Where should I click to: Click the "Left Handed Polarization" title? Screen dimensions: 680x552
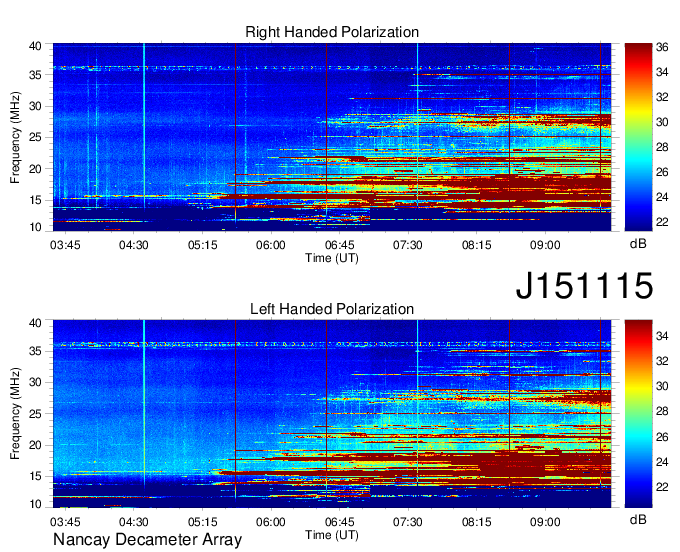coord(332,309)
